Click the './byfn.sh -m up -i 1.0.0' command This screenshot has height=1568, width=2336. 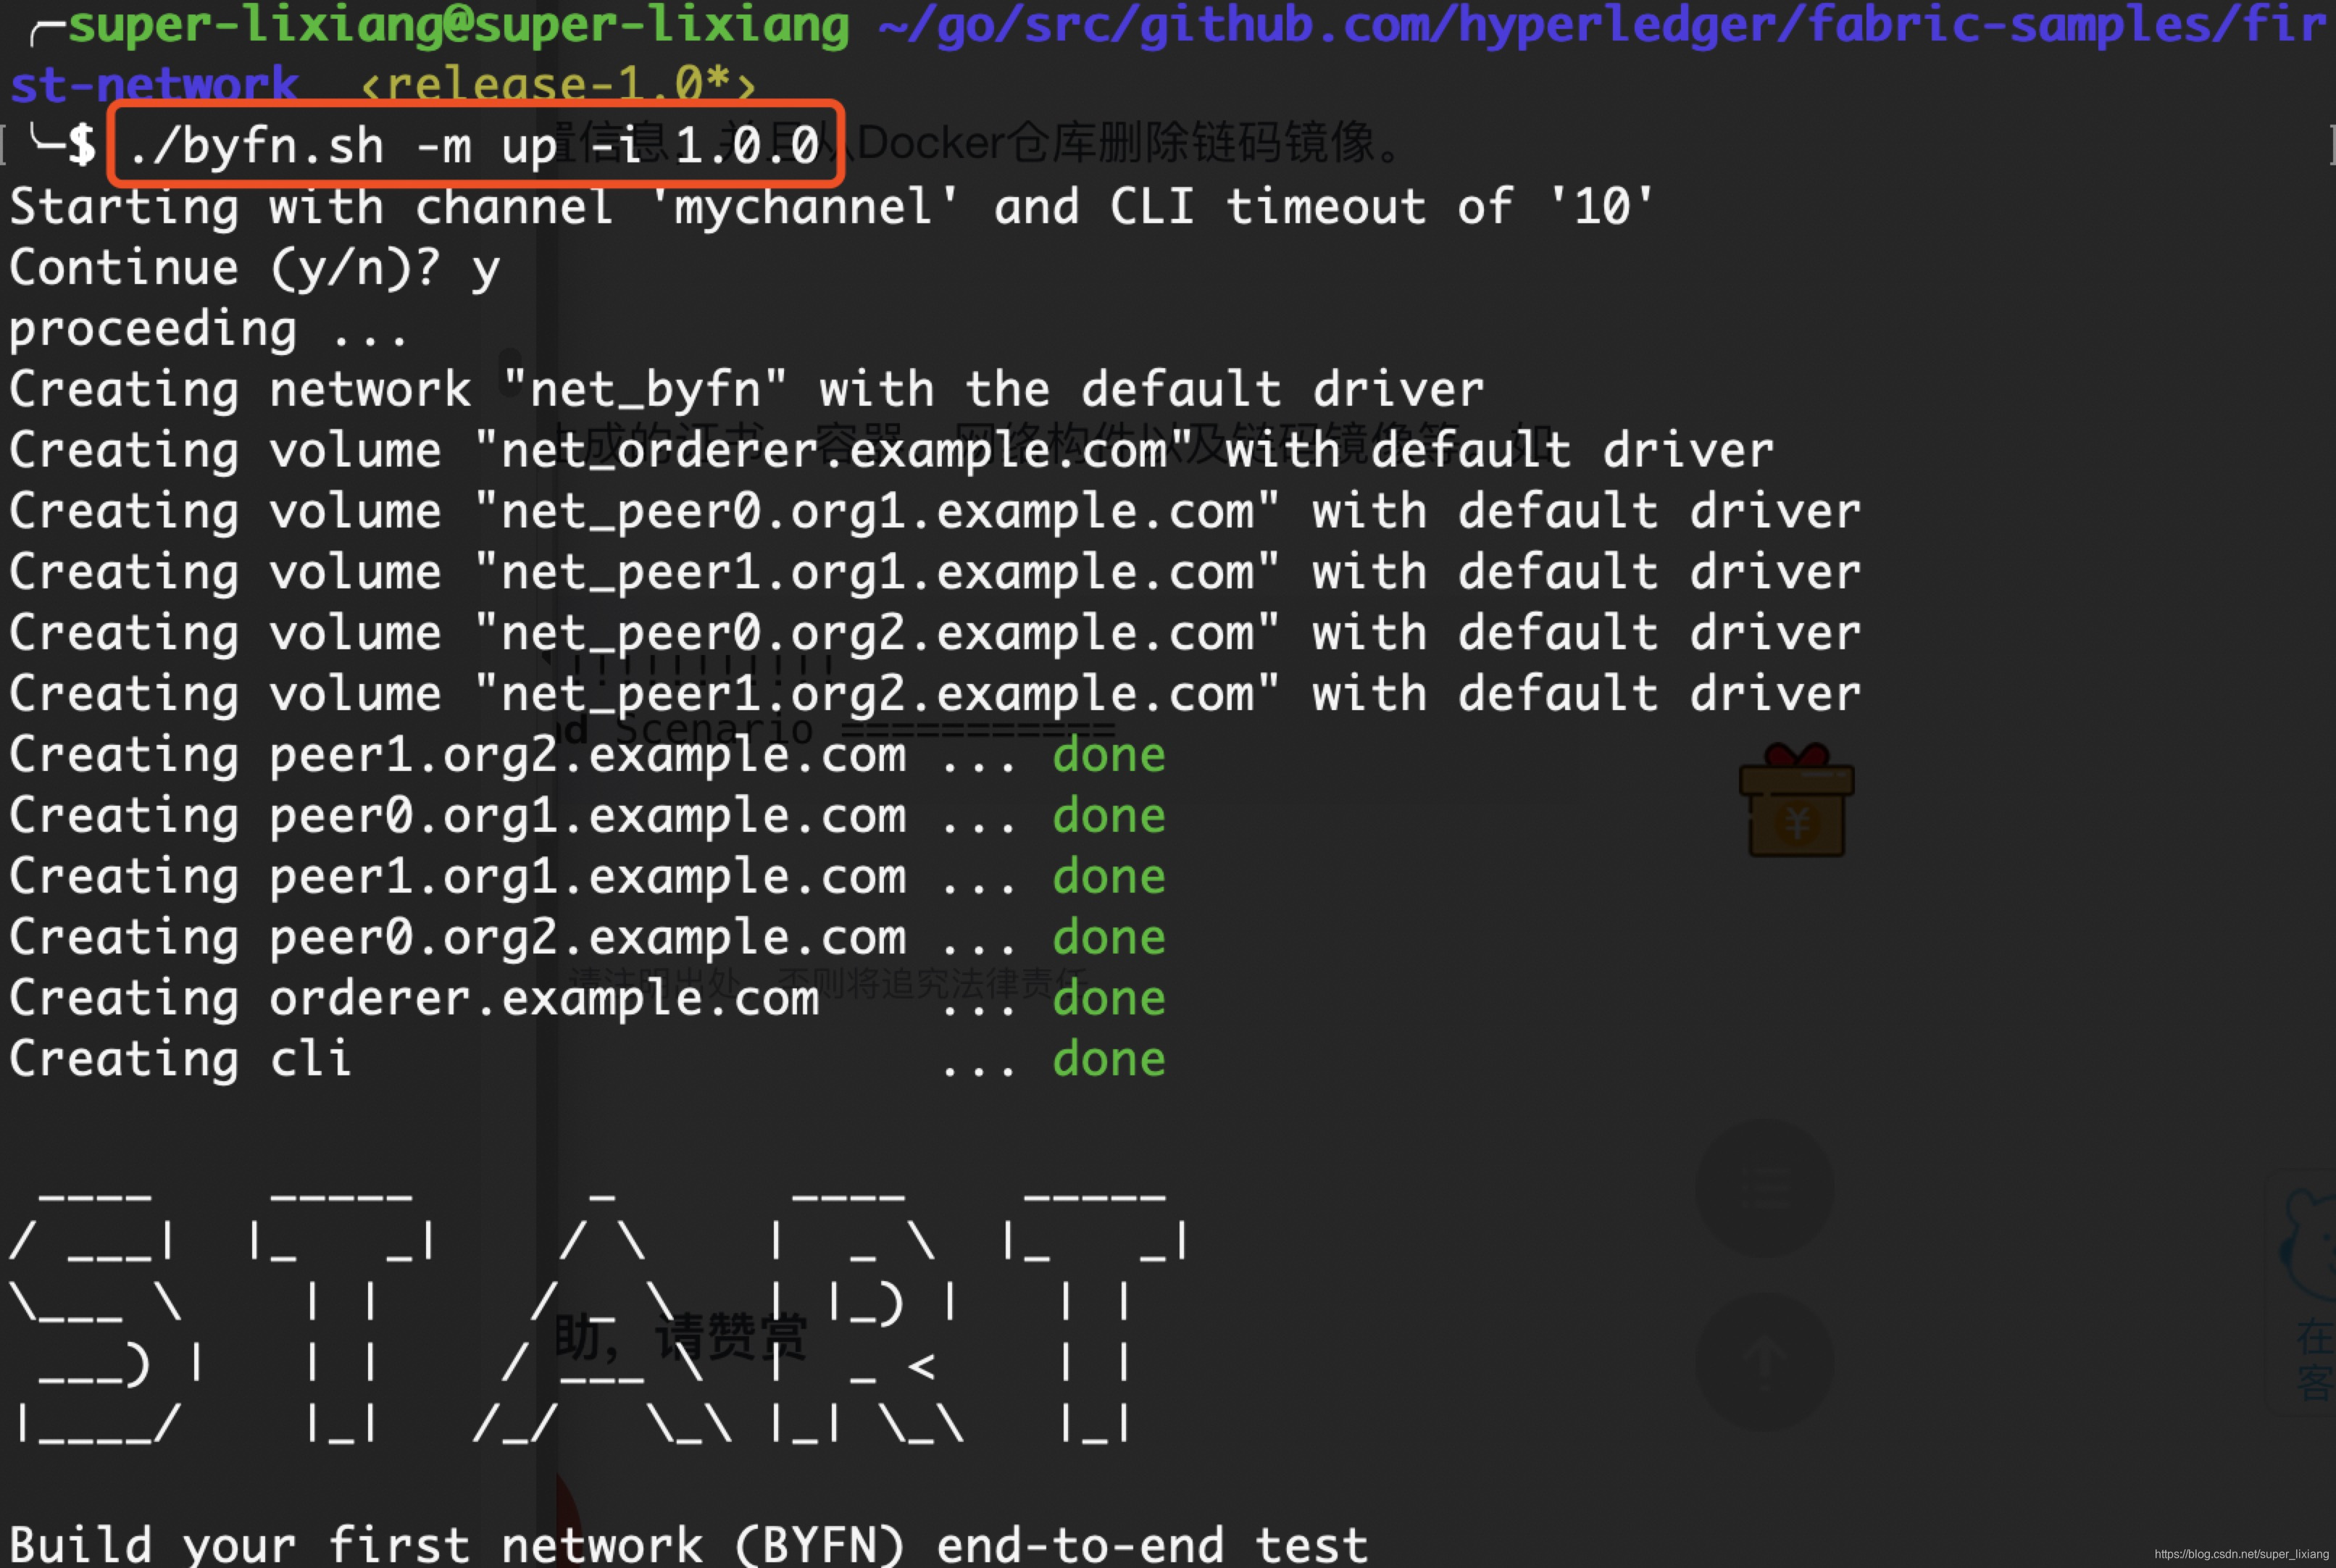click(x=475, y=146)
